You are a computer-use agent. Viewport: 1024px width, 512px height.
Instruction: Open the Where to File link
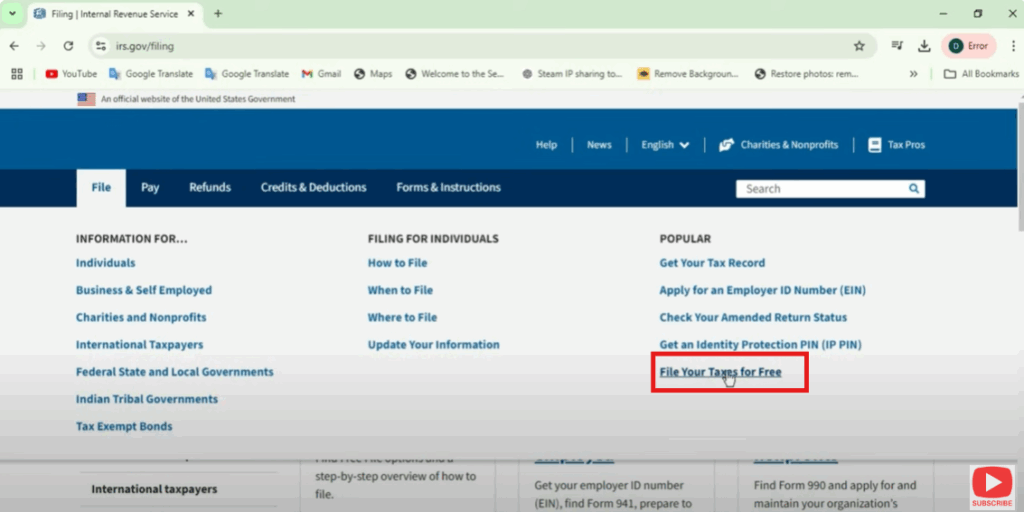point(402,318)
